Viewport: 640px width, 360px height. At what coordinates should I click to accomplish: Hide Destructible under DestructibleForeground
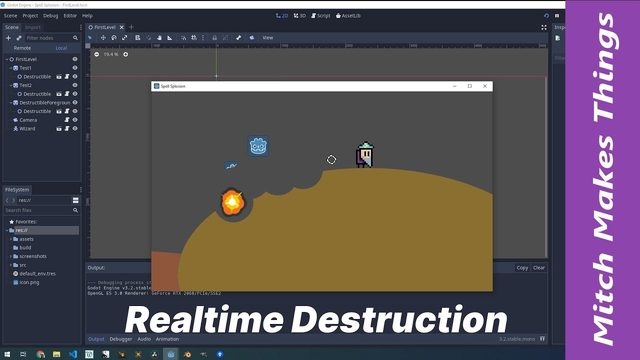click(x=75, y=111)
